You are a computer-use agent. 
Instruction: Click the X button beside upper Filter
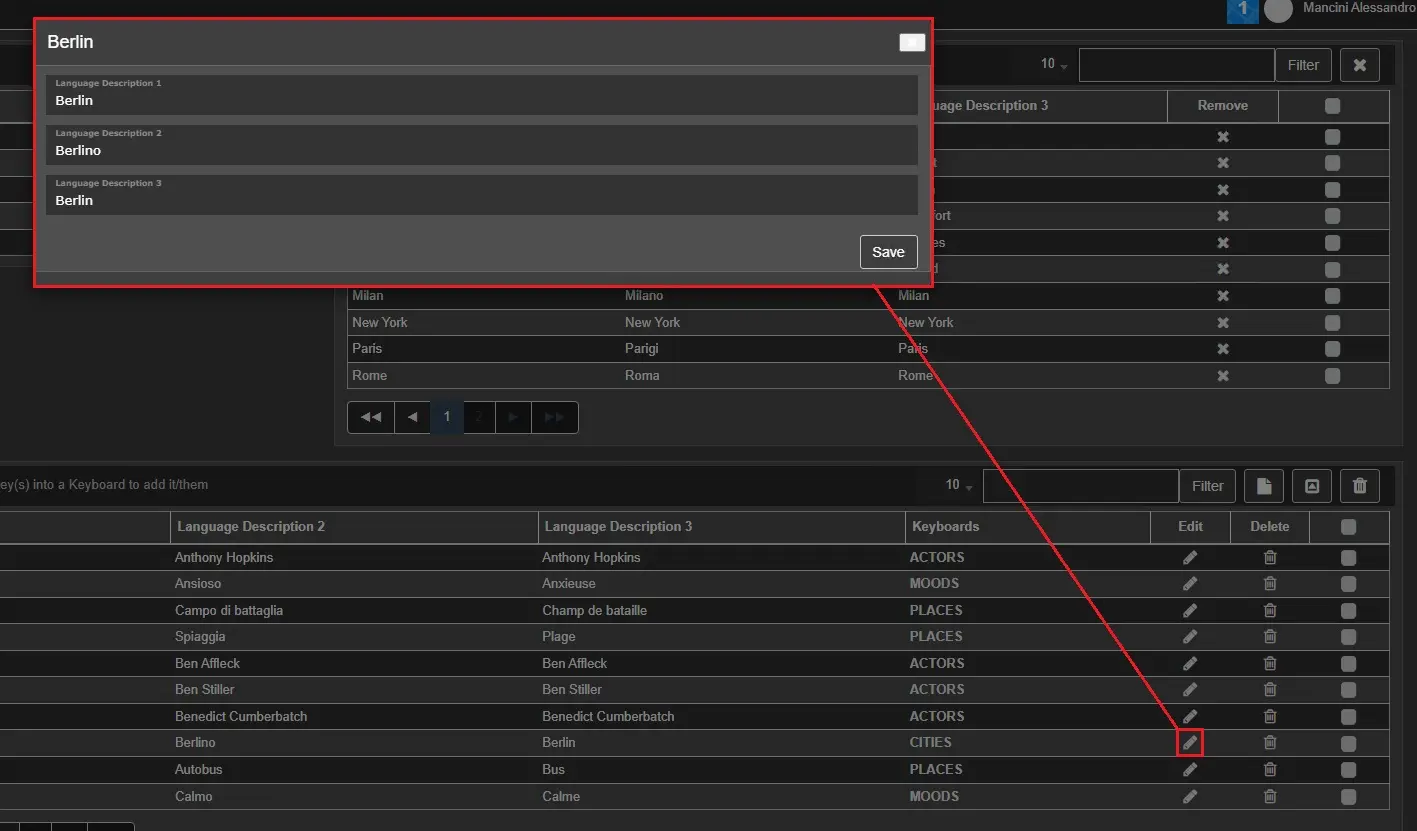click(1359, 65)
